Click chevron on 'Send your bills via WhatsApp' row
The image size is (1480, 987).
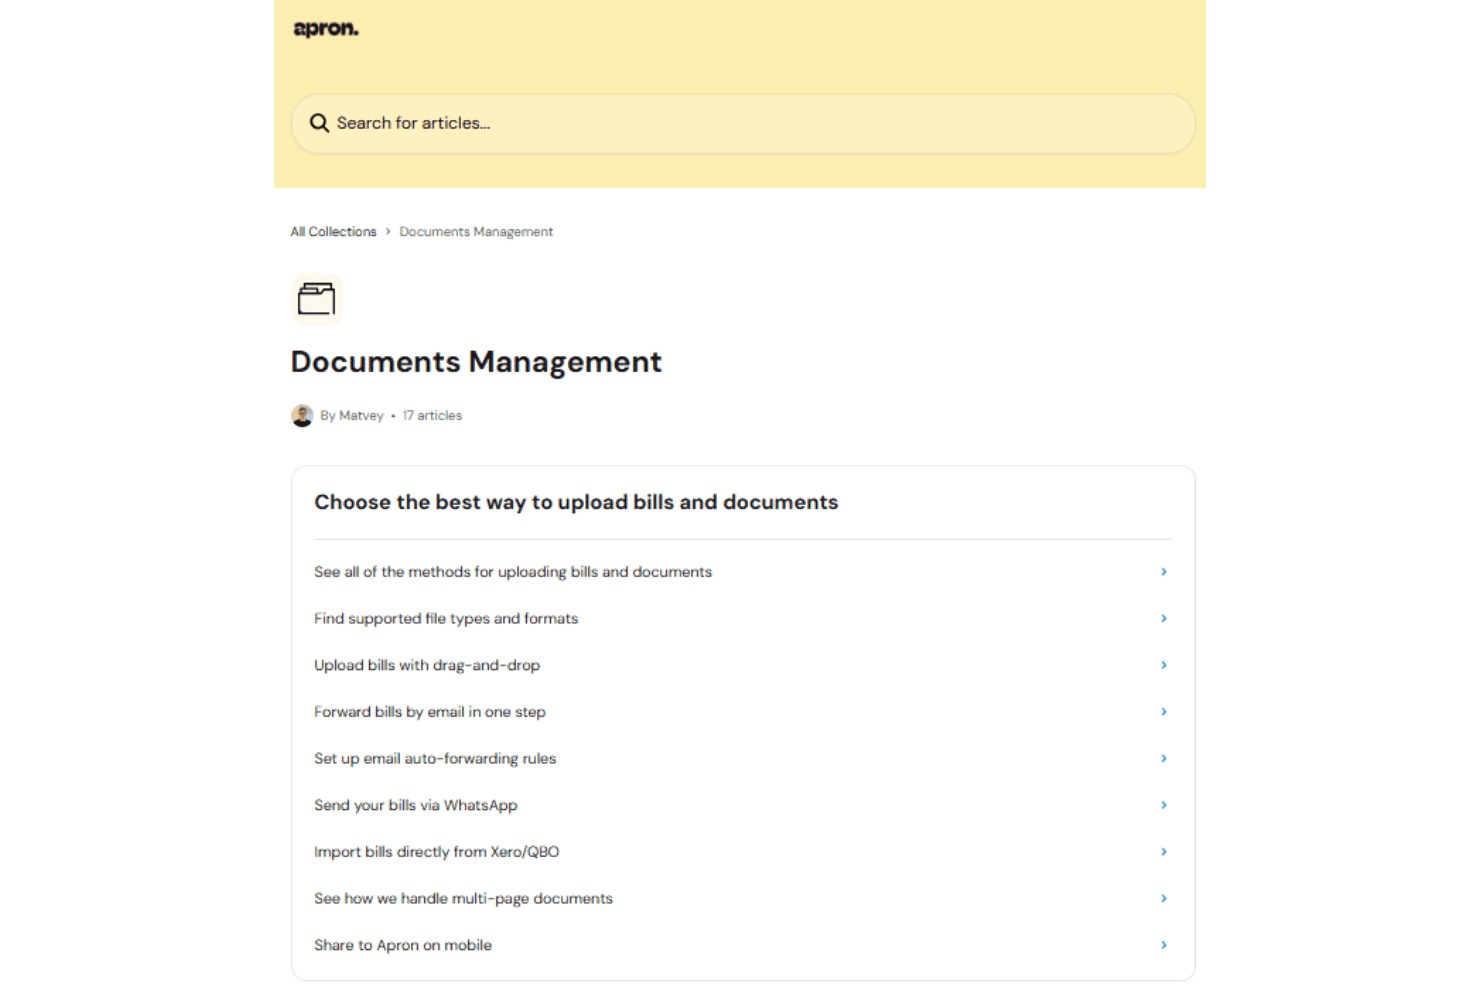1164,805
